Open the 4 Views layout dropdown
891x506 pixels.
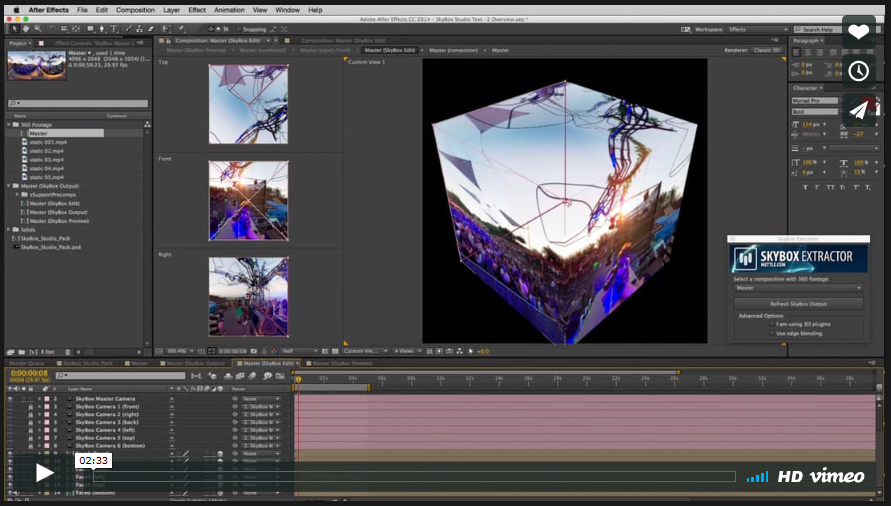tap(408, 351)
